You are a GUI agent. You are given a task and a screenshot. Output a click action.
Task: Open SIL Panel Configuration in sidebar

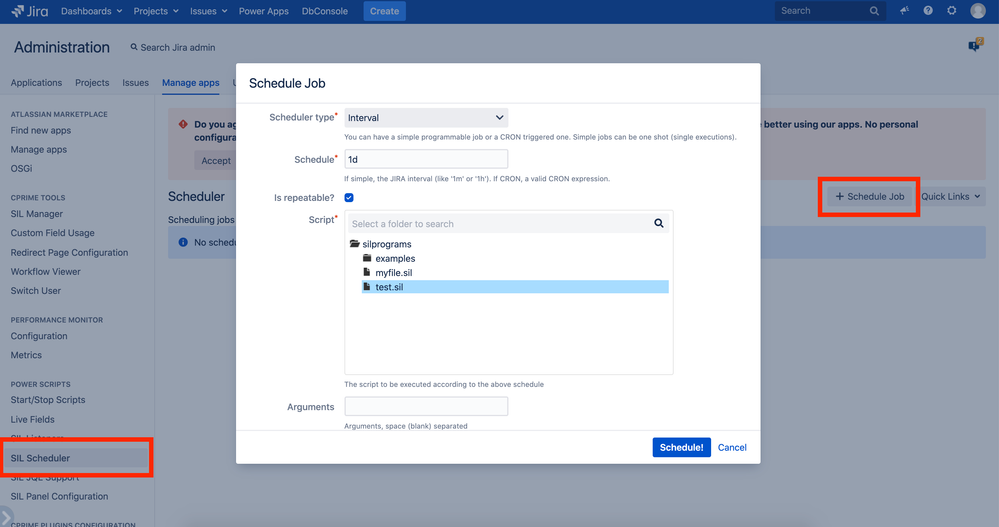tap(59, 496)
